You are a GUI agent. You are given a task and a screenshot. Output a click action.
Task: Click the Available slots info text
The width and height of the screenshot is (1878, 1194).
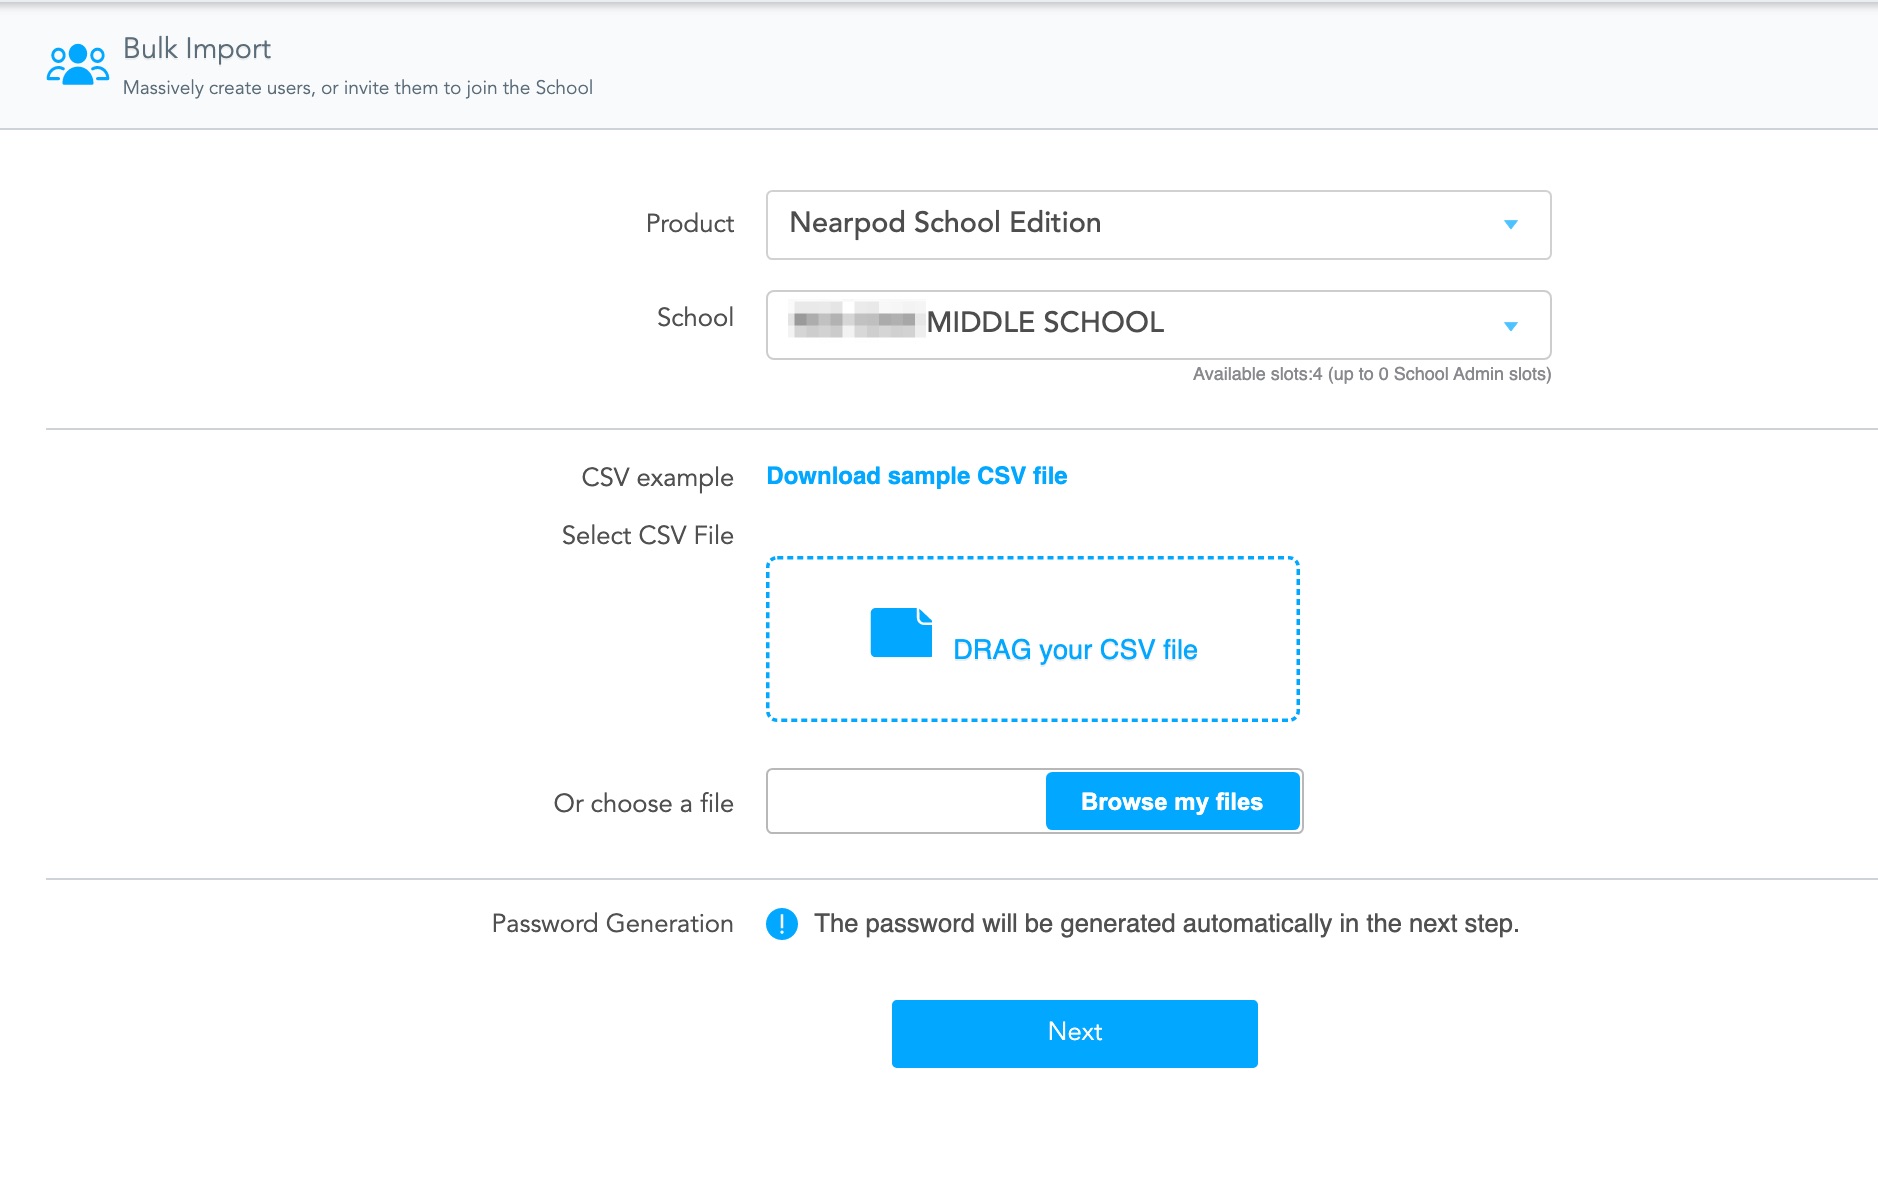point(1371,374)
